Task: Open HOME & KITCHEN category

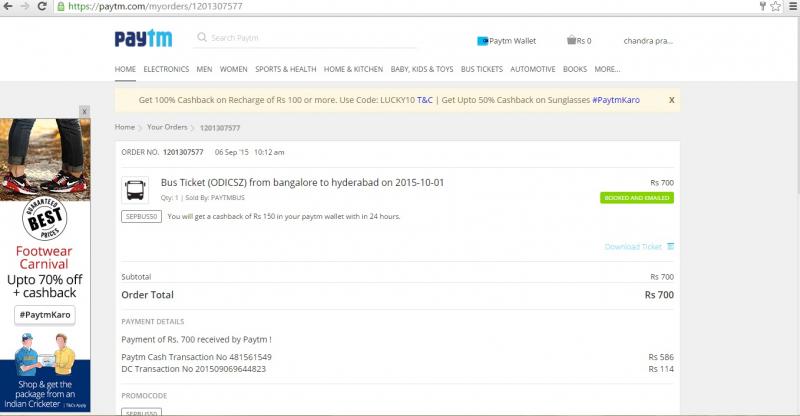Action: (353, 69)
